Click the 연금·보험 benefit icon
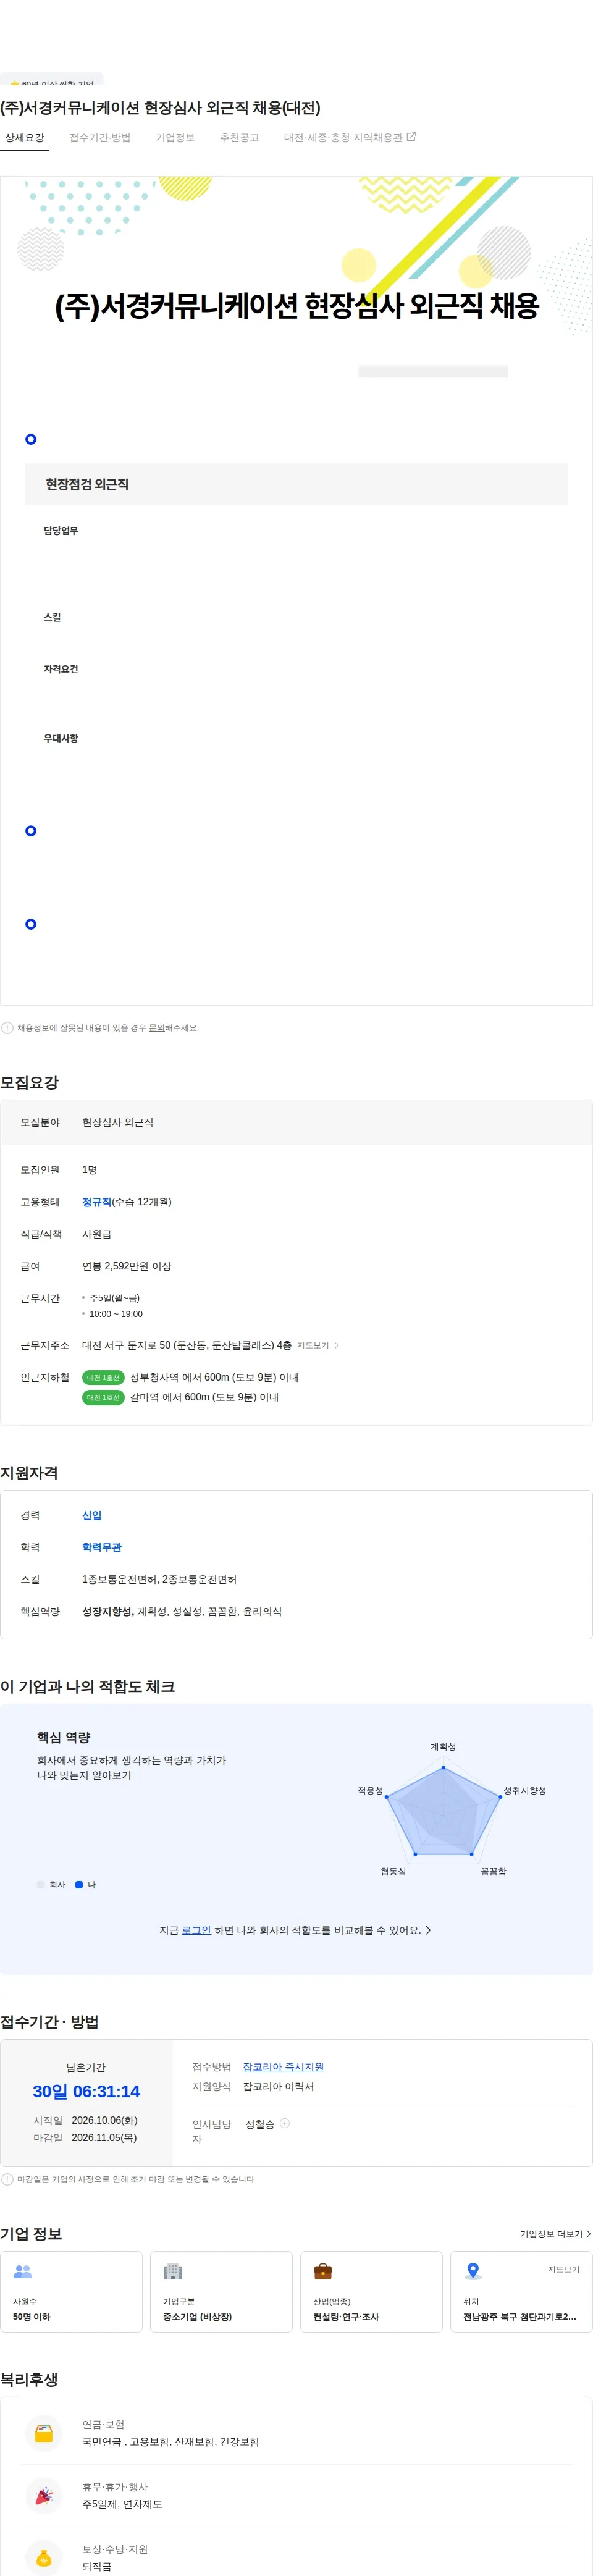This screenshot has width=593, height=2576. click(44, 2433)
